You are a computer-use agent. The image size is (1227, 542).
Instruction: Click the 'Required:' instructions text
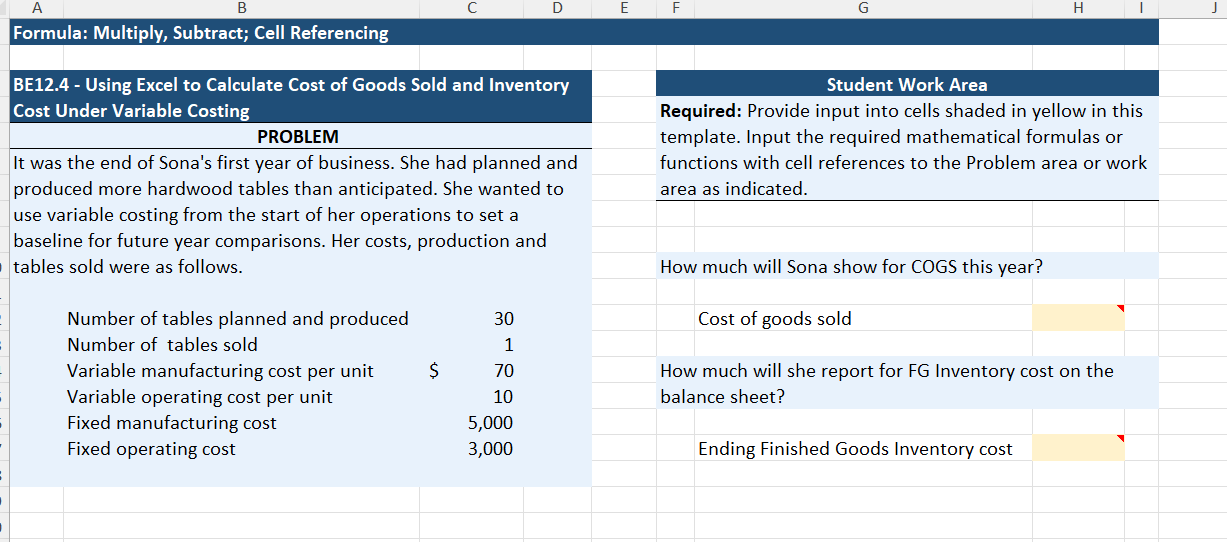(x=904, y=149)
